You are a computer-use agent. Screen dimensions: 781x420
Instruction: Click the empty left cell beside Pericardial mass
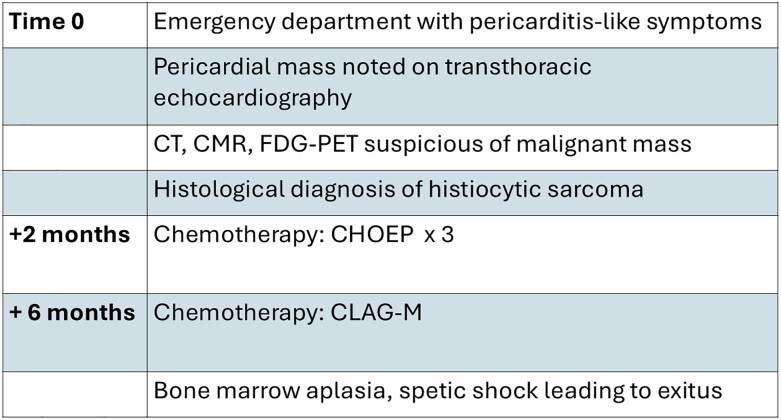75,87
